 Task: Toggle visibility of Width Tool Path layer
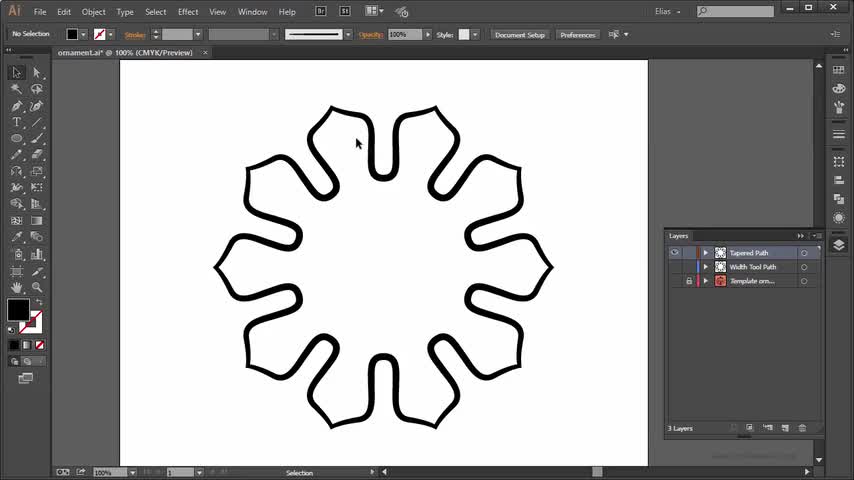(674, 267)
